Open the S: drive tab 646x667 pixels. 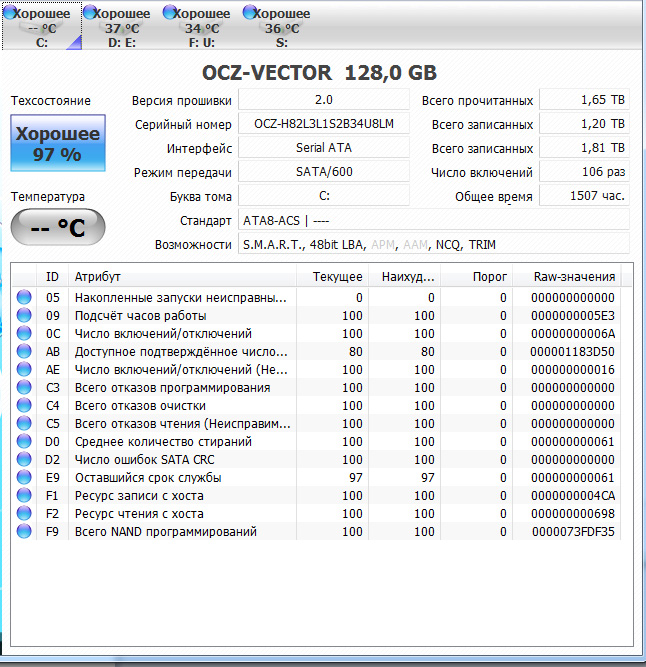[282, 26]
